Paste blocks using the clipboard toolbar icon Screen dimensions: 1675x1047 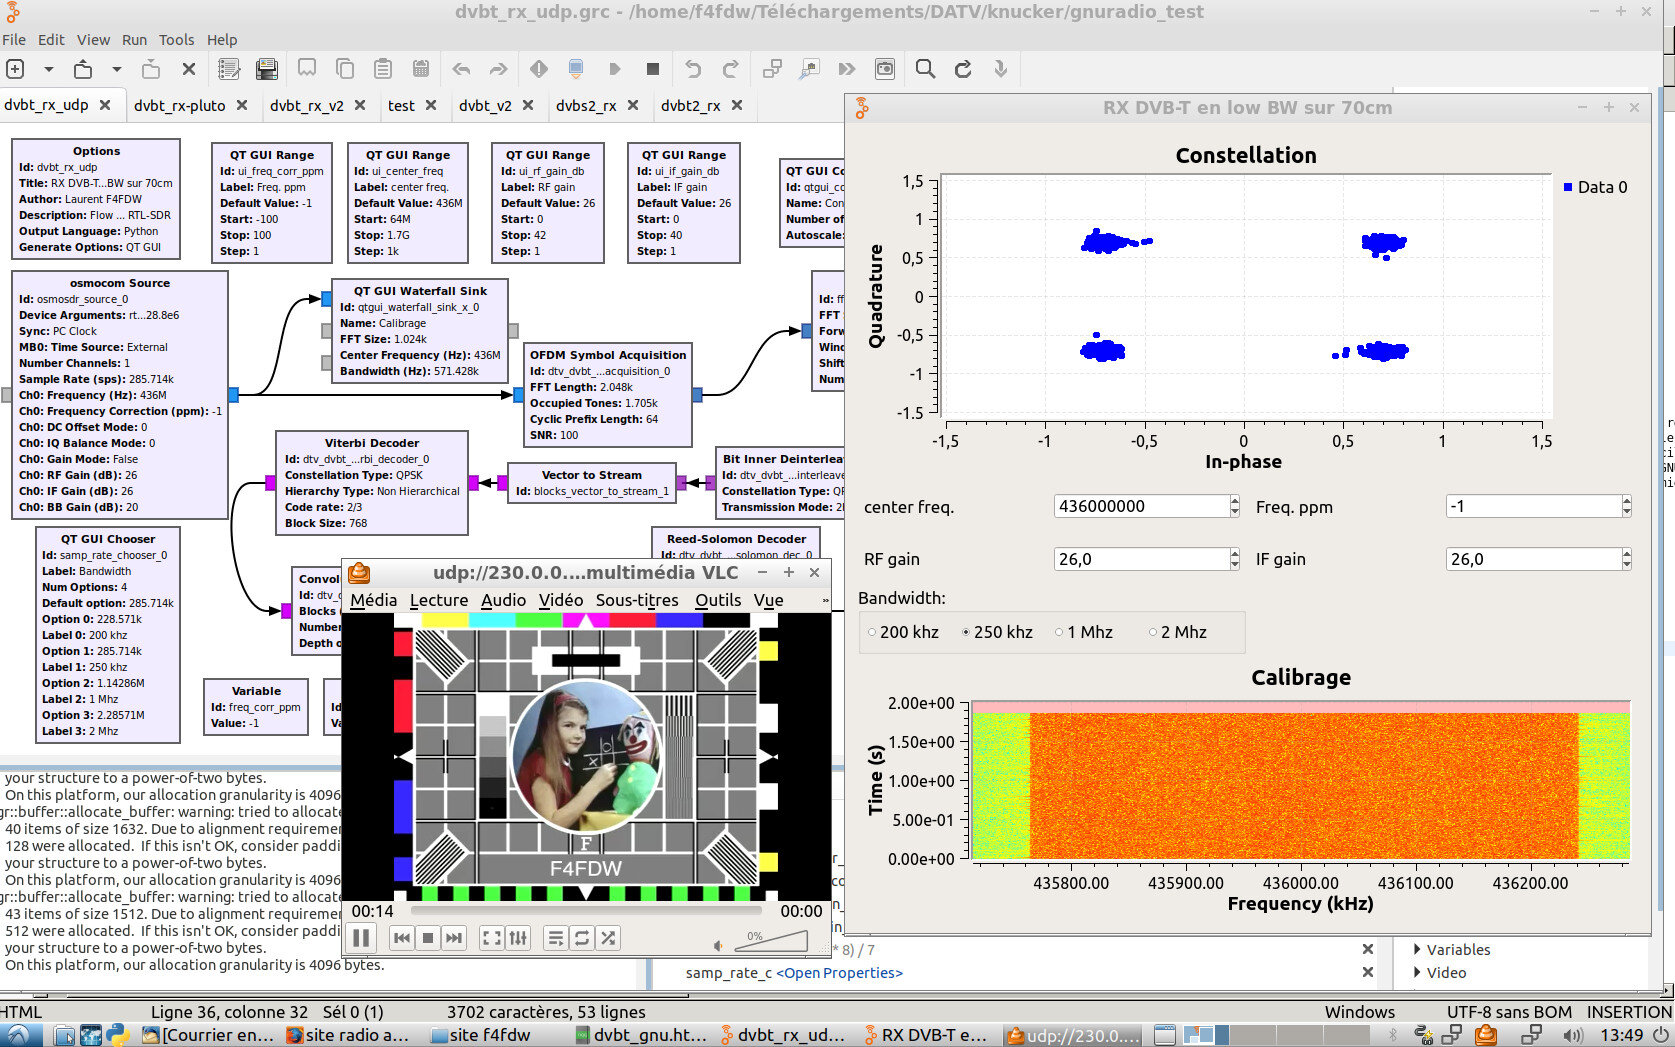click(383, 69)
